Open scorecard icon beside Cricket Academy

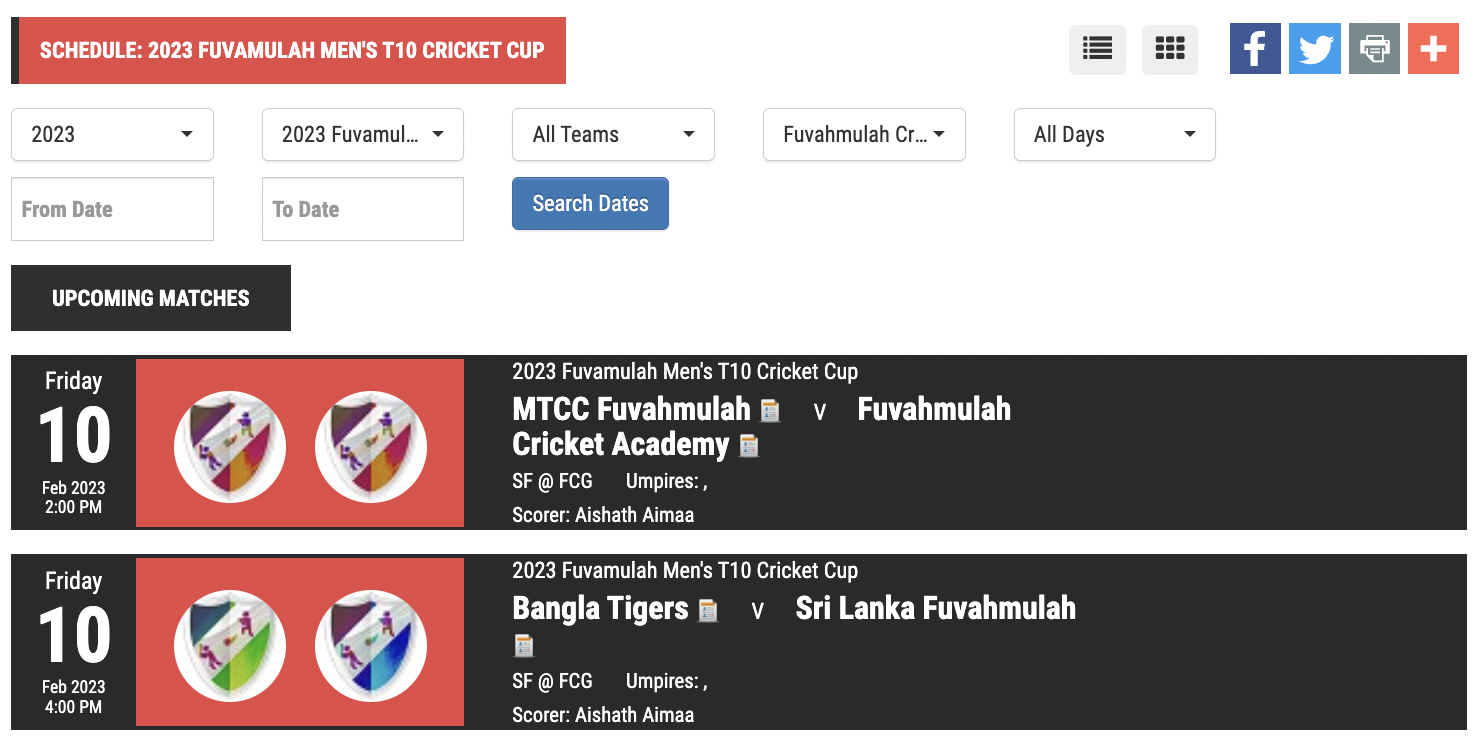click(x=749, y=446)
